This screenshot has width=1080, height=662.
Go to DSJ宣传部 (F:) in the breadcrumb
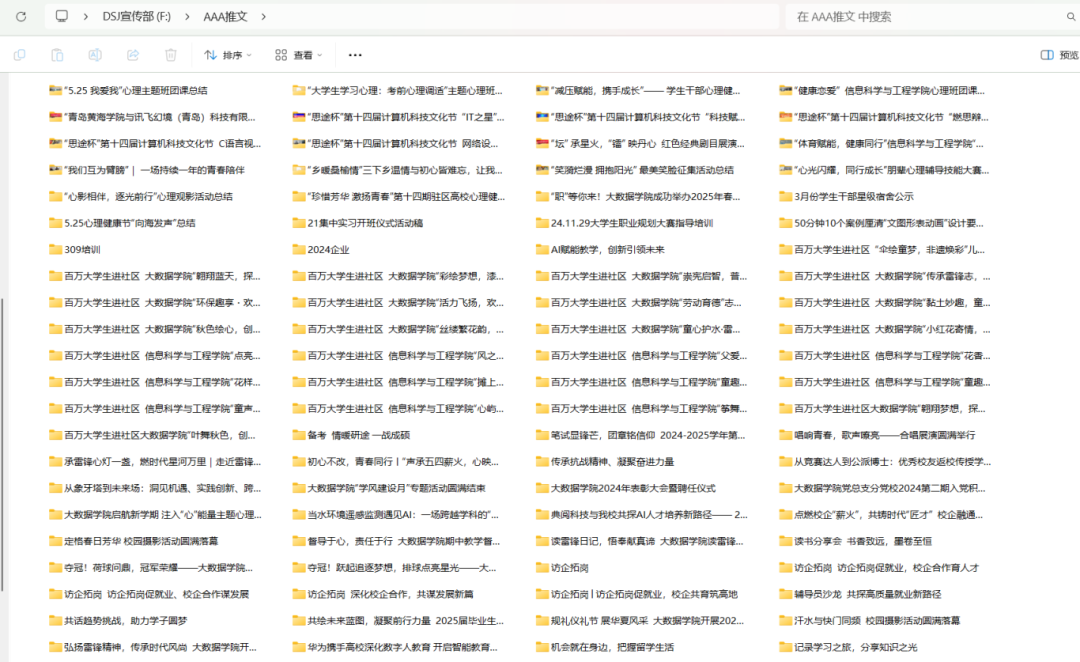139,16
